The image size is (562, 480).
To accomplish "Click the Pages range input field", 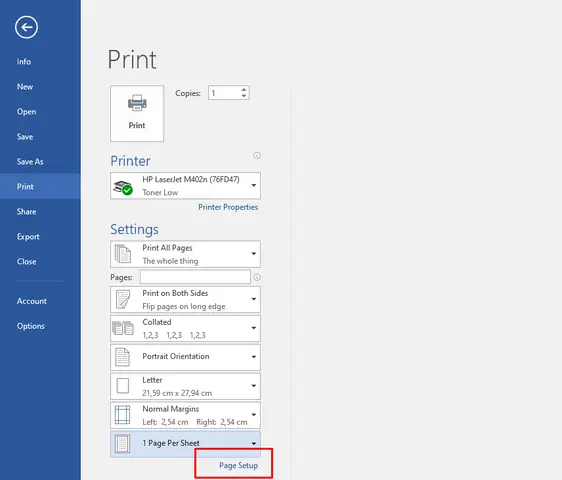I will pos(195,277).
